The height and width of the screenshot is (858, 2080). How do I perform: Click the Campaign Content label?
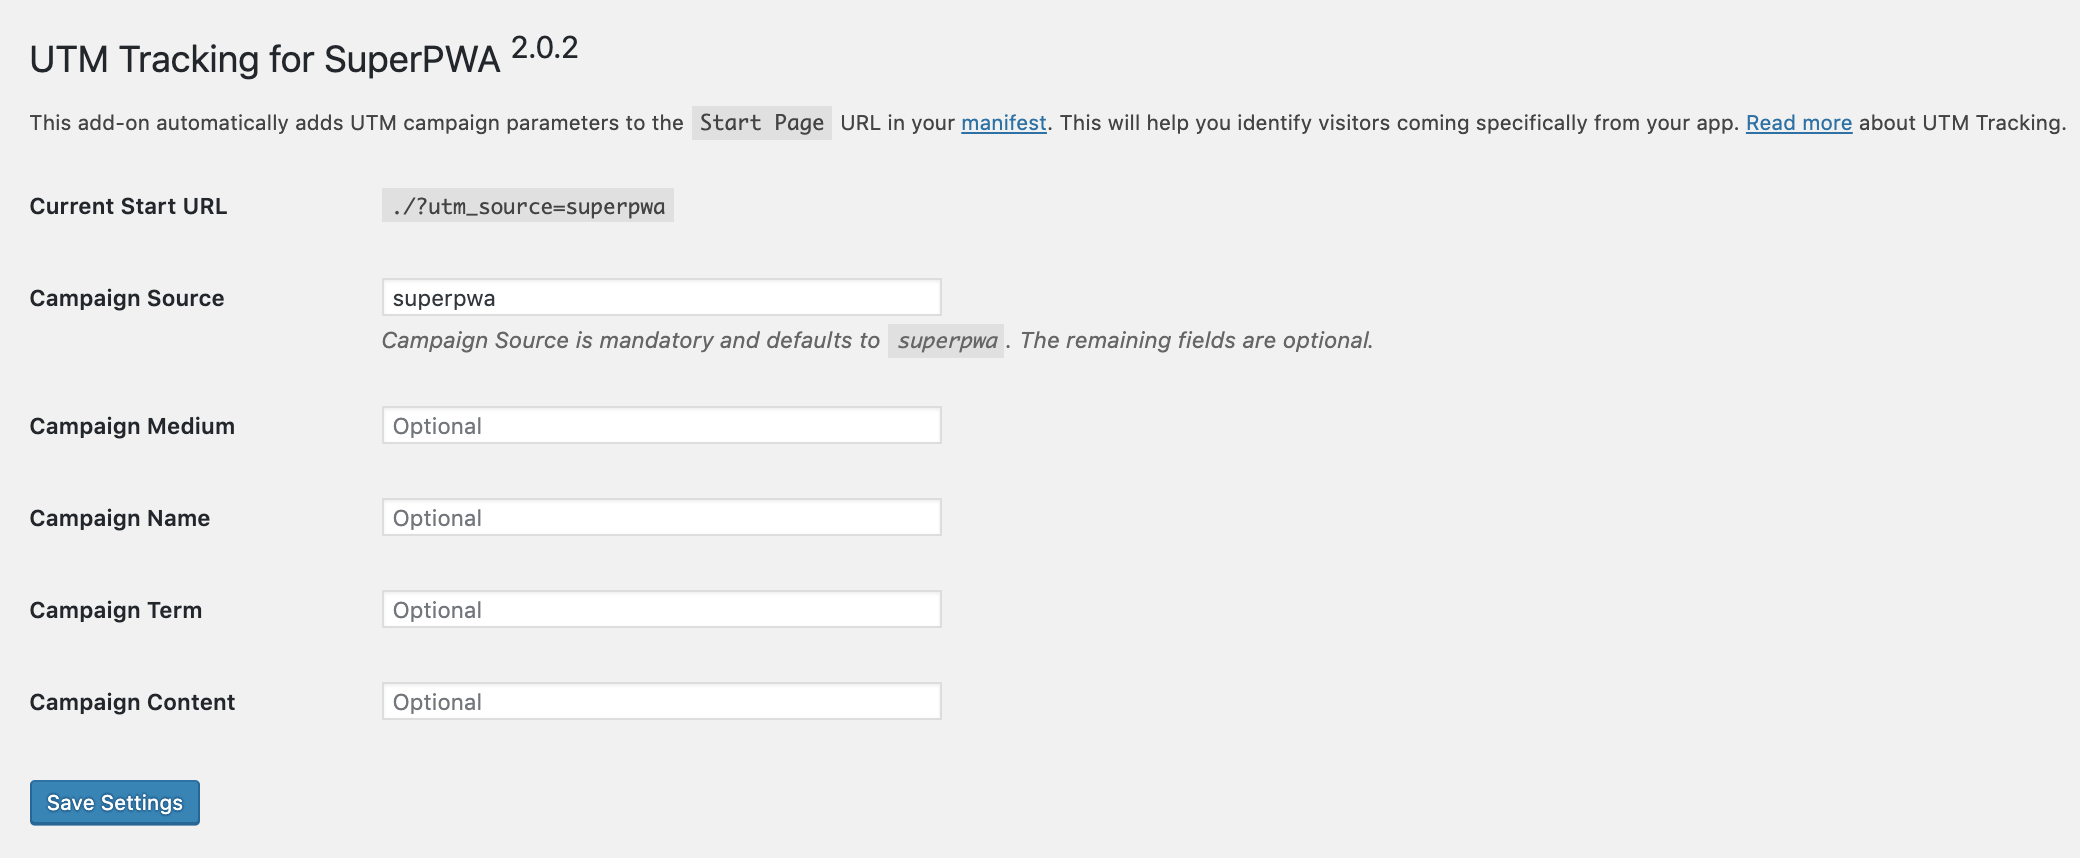(x=132, y=702)
